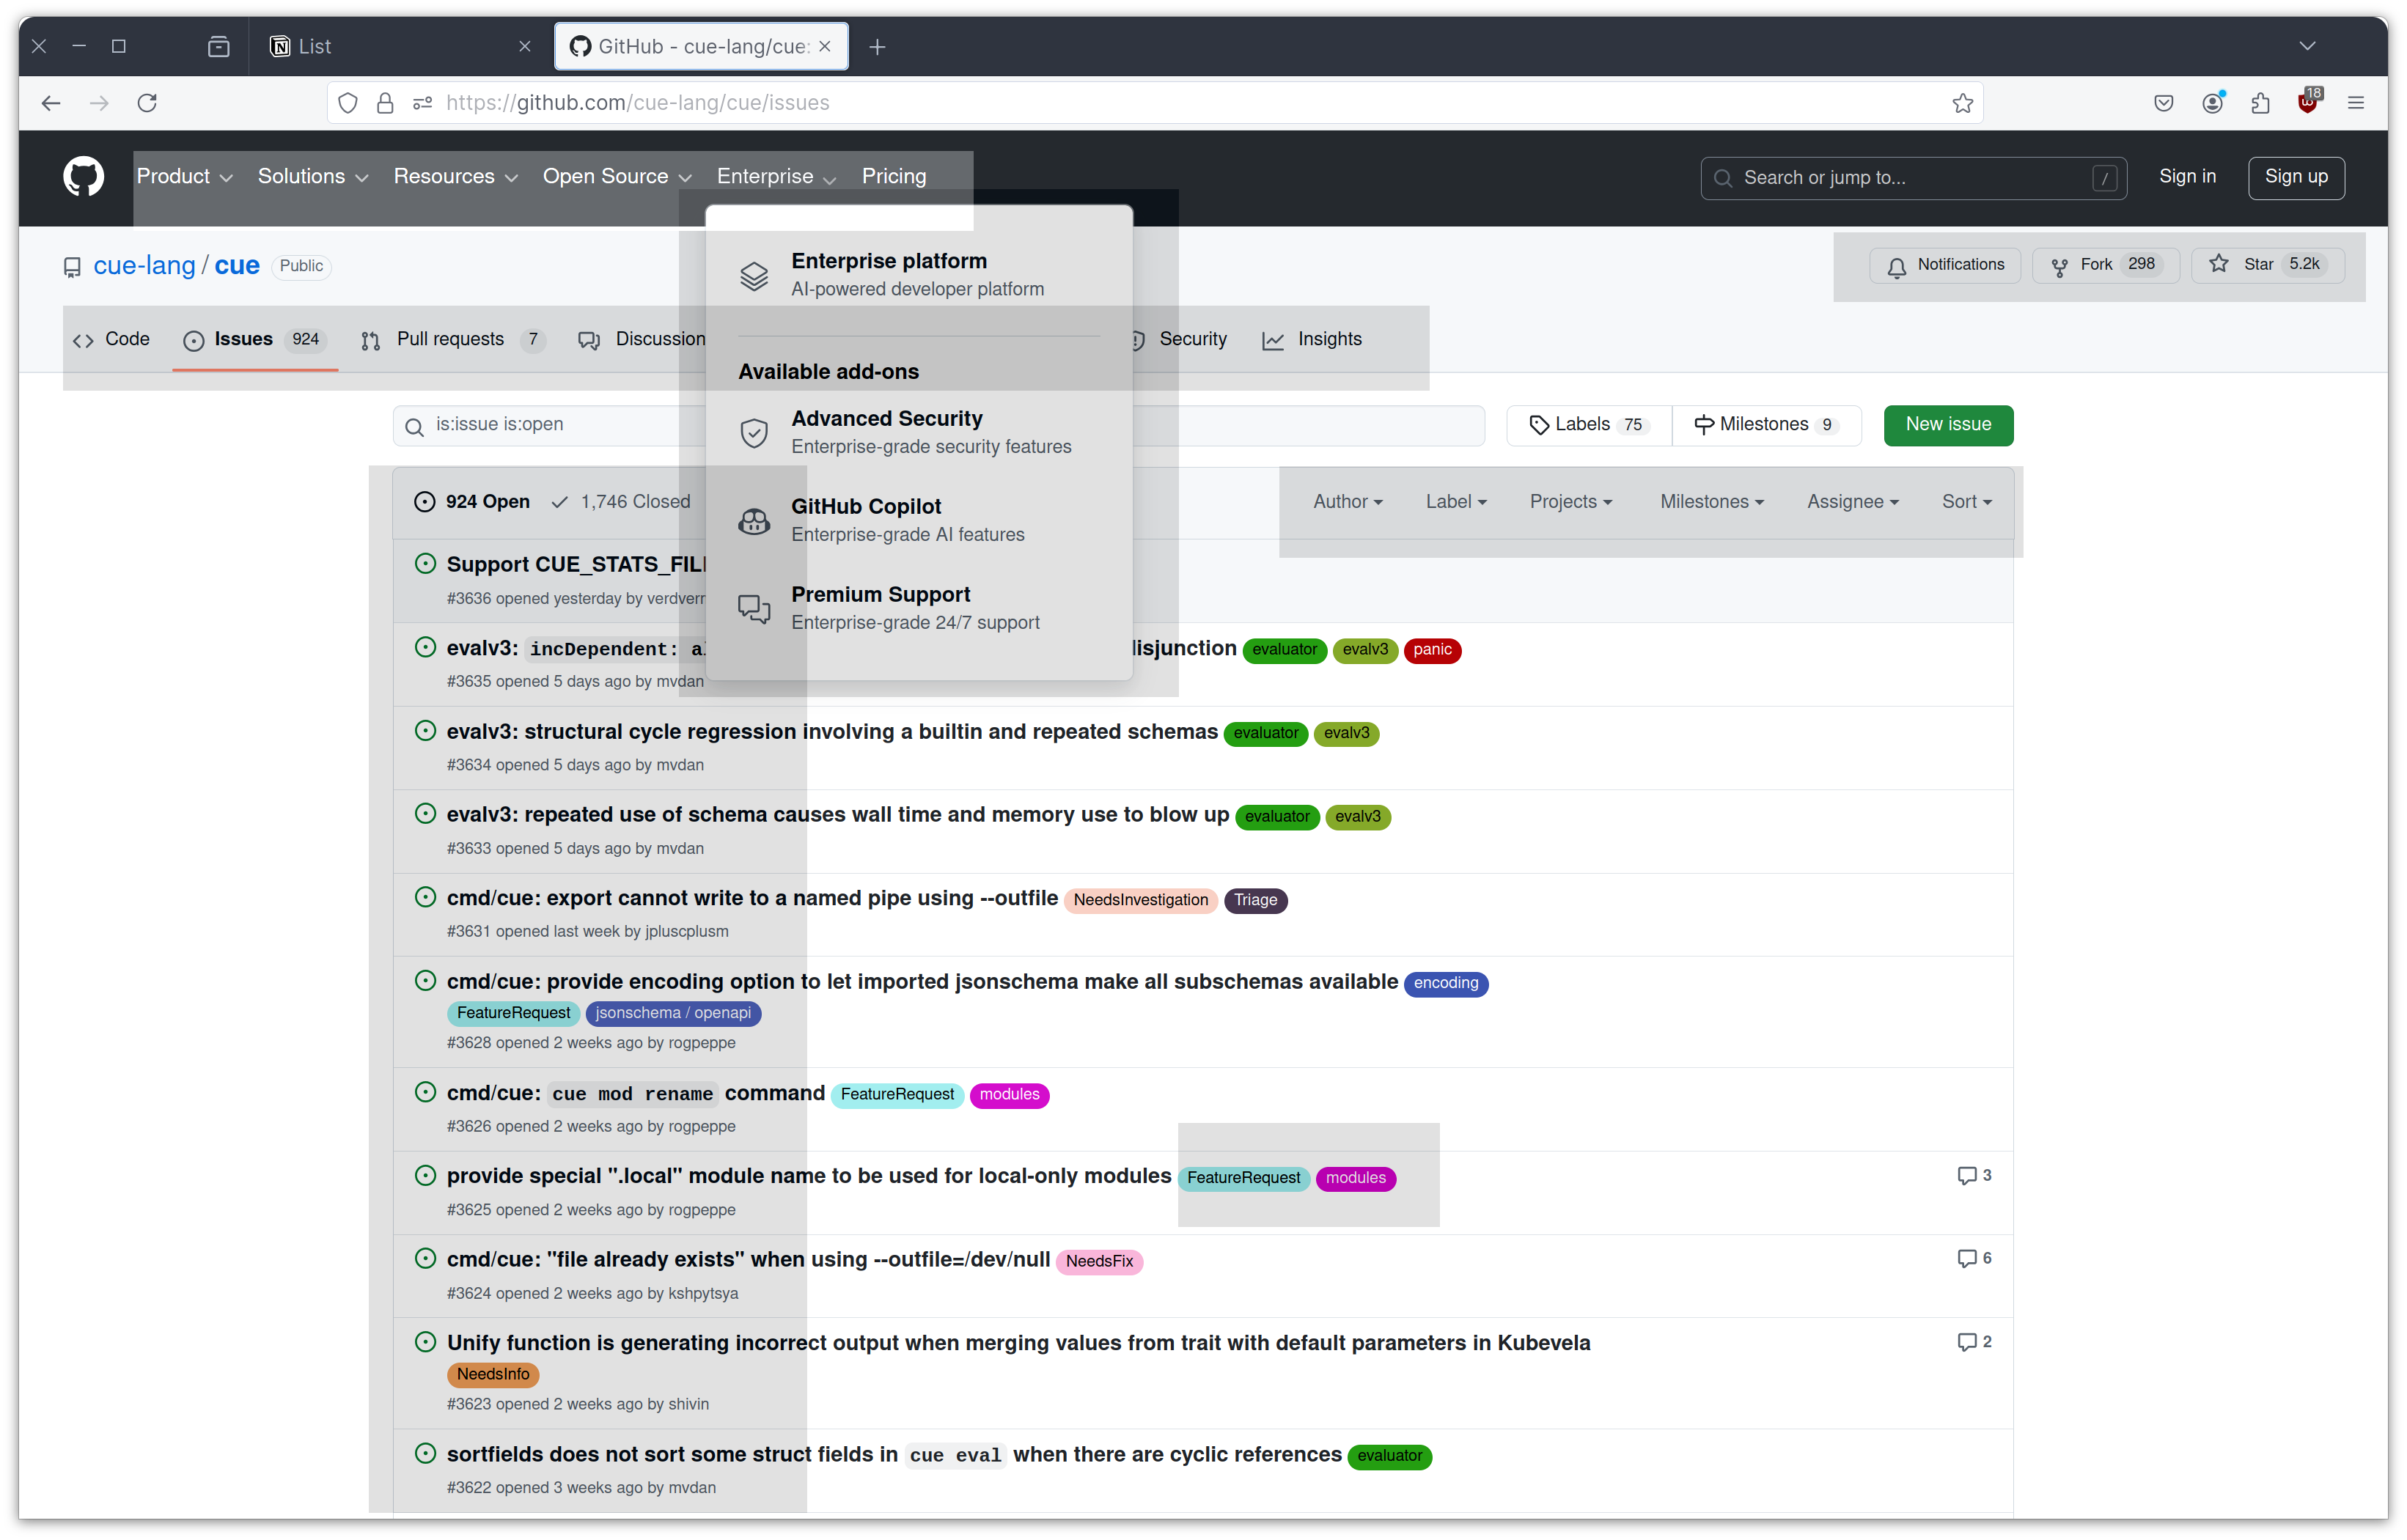Open Pocket save icon in toolbar
This screenshot has height=1540, width=2407.
2164,103
